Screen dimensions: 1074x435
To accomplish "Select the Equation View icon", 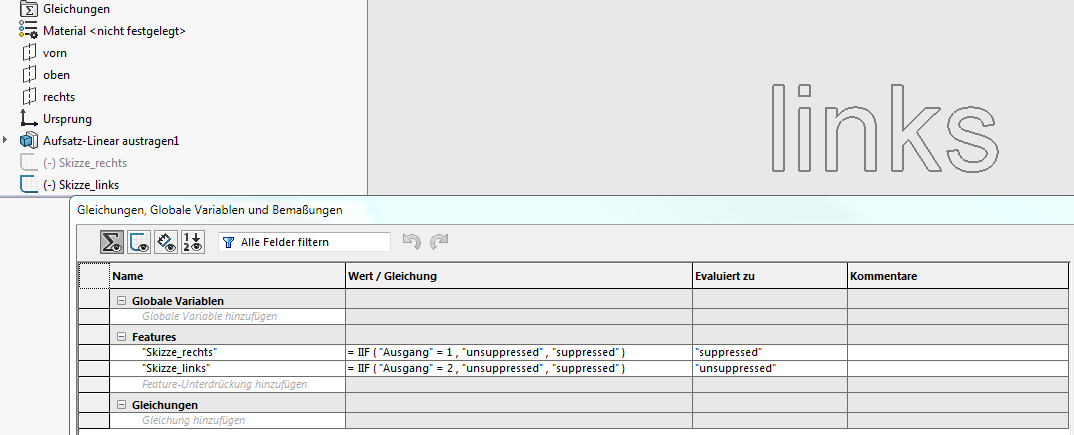I will pos(112,242).
